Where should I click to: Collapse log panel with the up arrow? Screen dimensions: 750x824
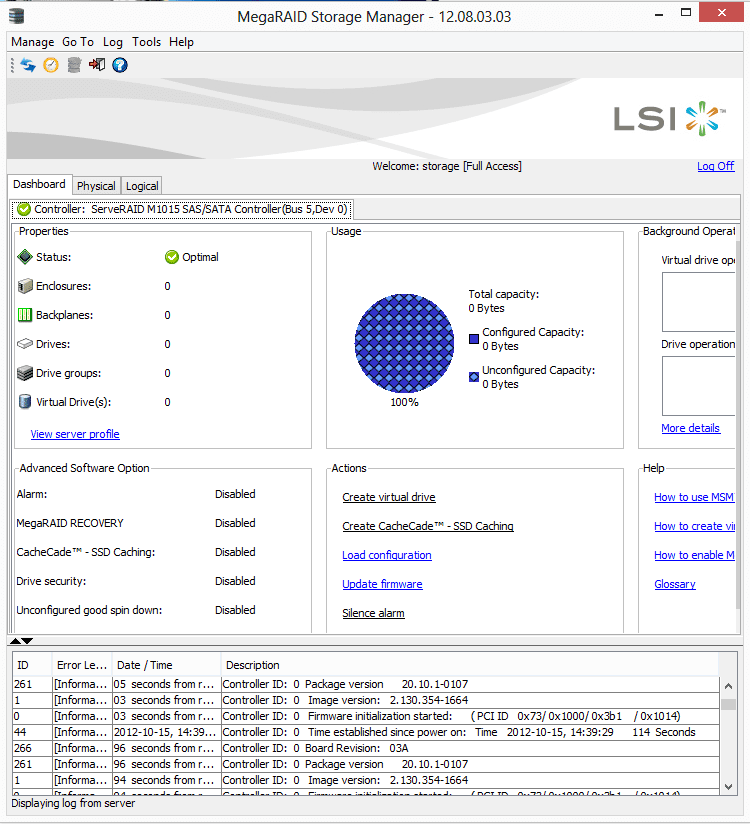click(x=15, y=641)
